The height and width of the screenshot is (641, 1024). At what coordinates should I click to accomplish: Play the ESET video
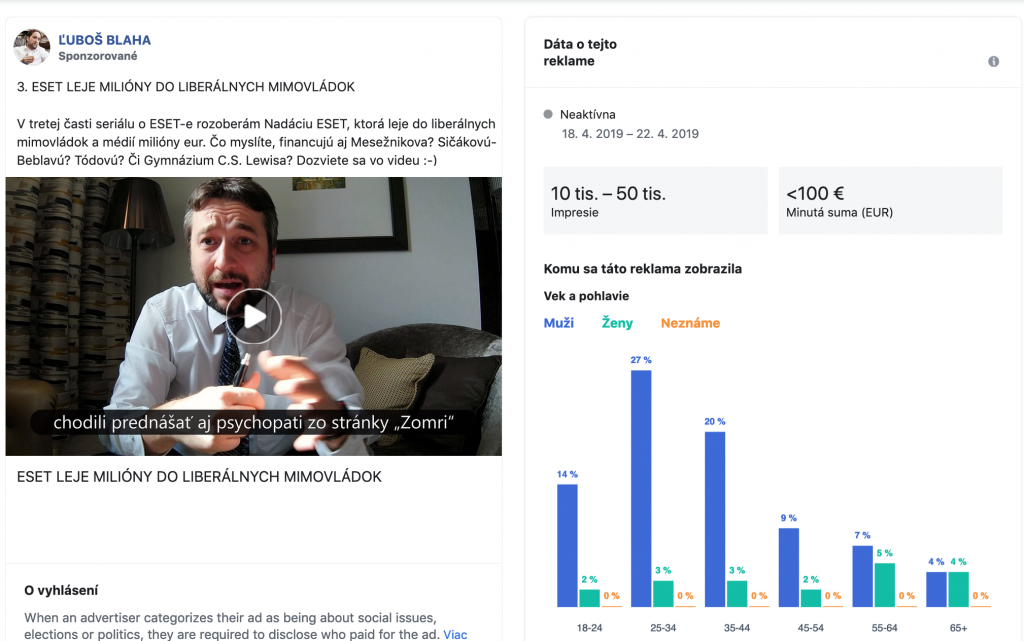click(x=254, y=317)
